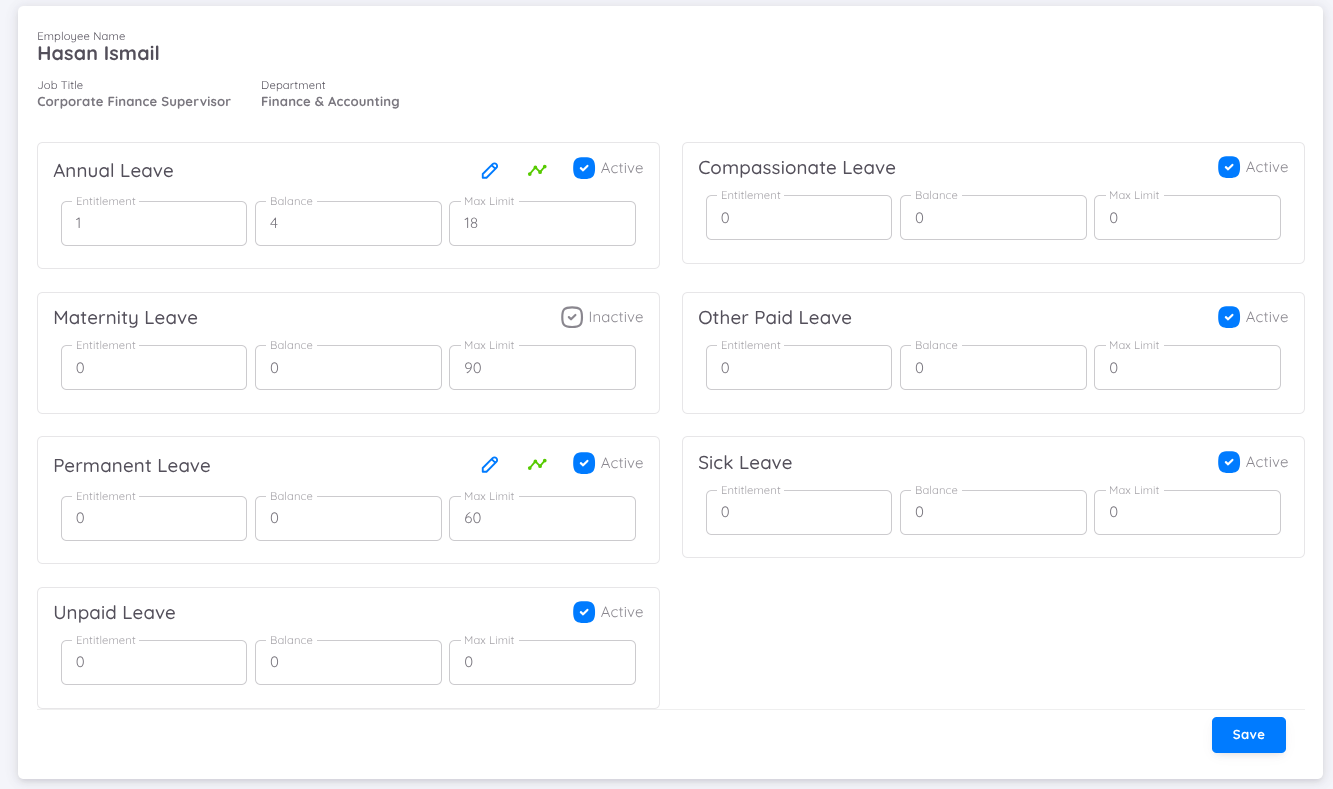This screenshot has height=789, width=1333.
Task: Uncheck Active on Compassionate Leave
Action: tap(1228, 167)
